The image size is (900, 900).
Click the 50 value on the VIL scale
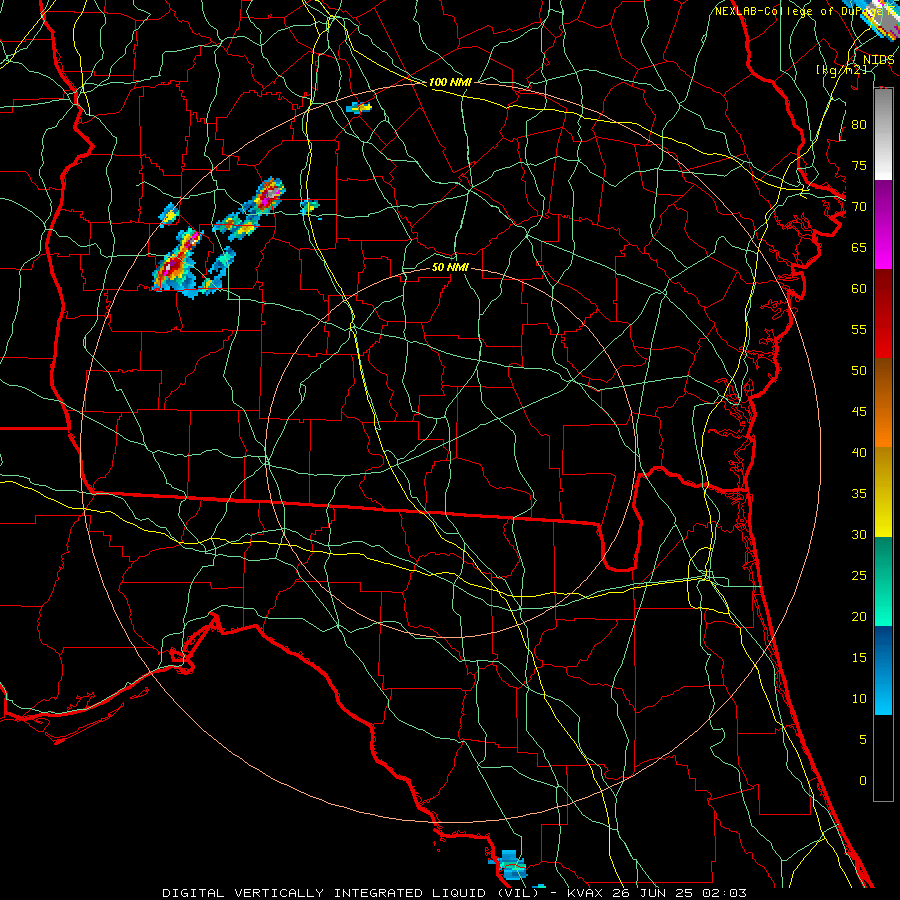click(x=859, y=371)
